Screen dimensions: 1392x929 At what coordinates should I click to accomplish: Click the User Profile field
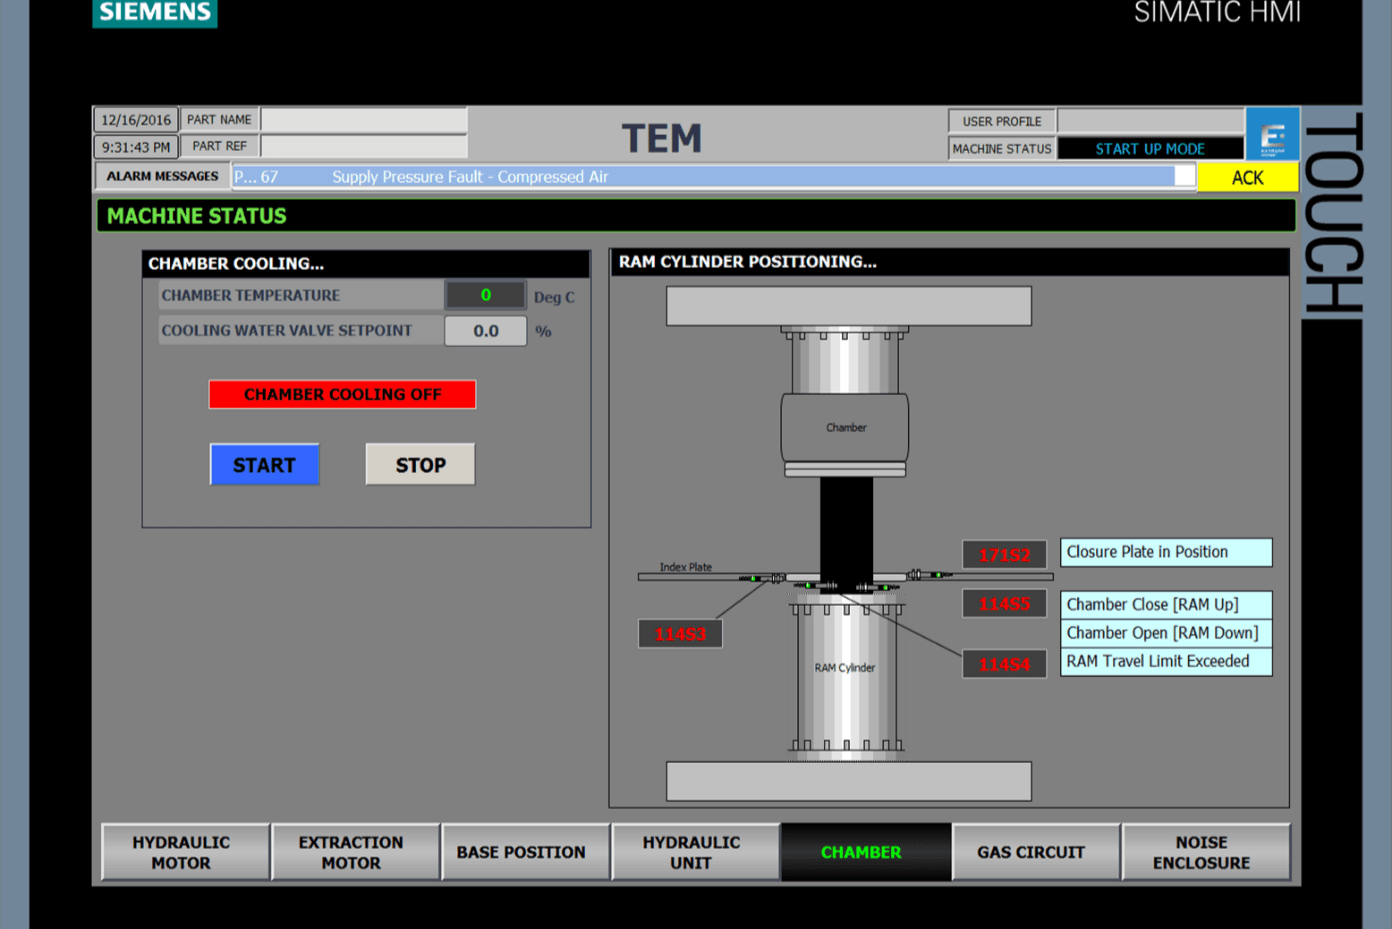(1150, 121)
